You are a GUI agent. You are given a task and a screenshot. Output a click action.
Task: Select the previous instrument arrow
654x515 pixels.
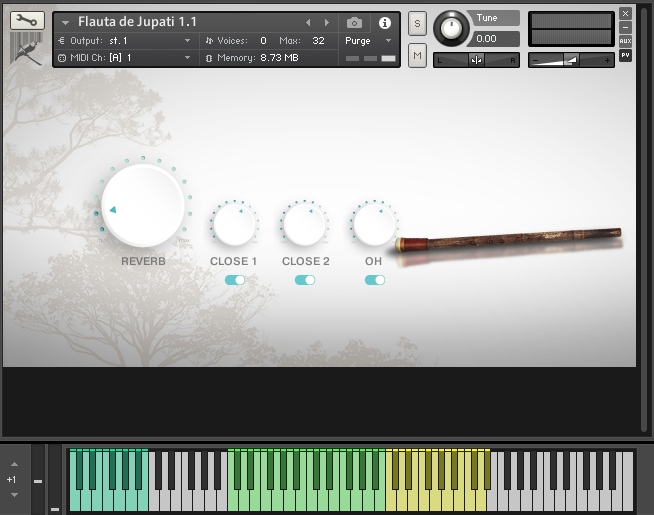(x=308, y=22)
